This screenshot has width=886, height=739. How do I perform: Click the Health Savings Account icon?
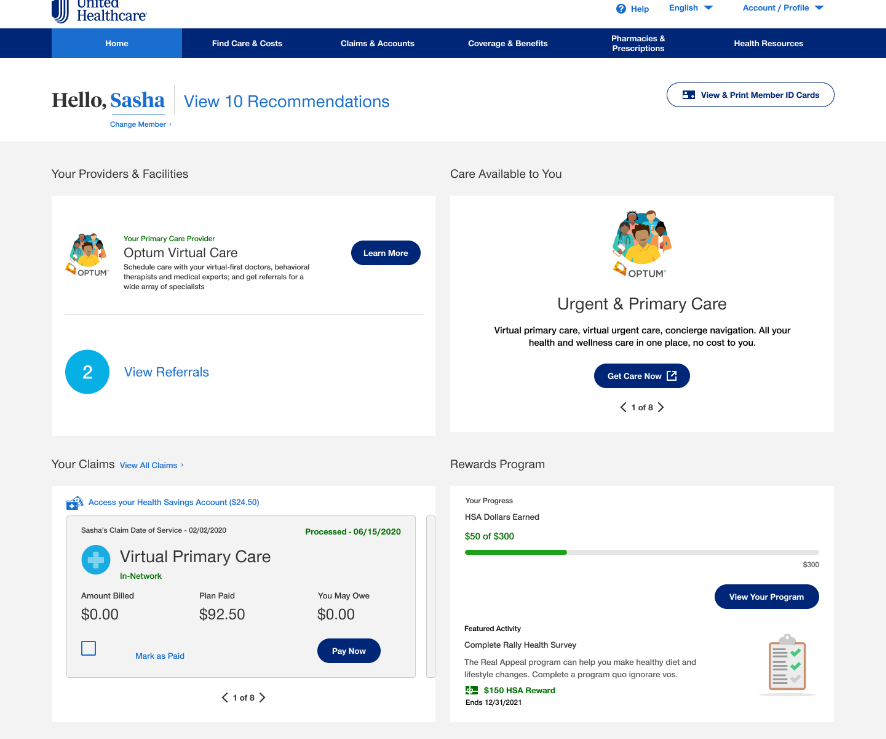point(75,502)
